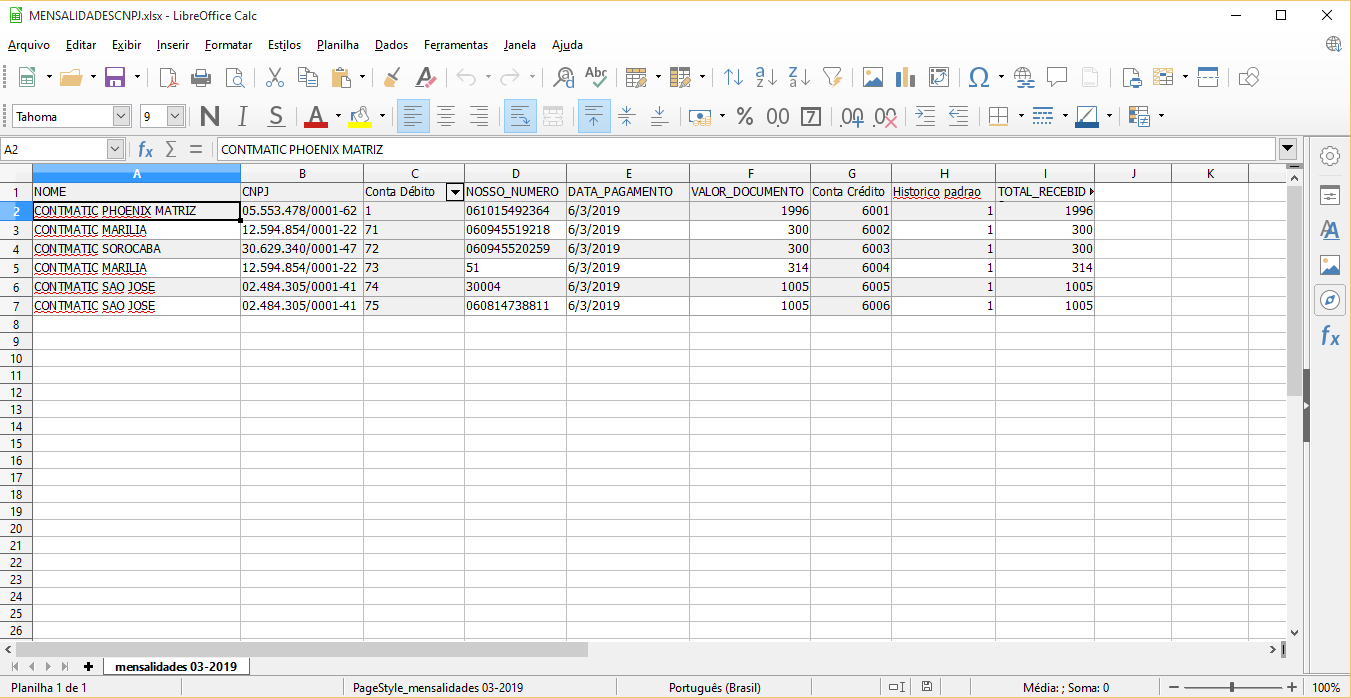Open Conta Débito filter dropdown
1351x698 pixels.
pyautogui.click(x=454, y=192)
